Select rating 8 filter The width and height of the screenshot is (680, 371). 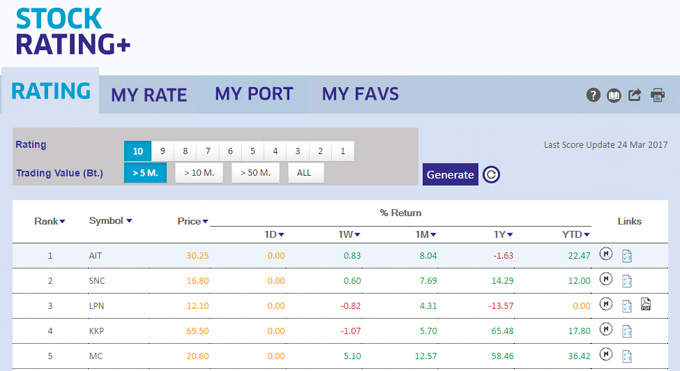185,151
